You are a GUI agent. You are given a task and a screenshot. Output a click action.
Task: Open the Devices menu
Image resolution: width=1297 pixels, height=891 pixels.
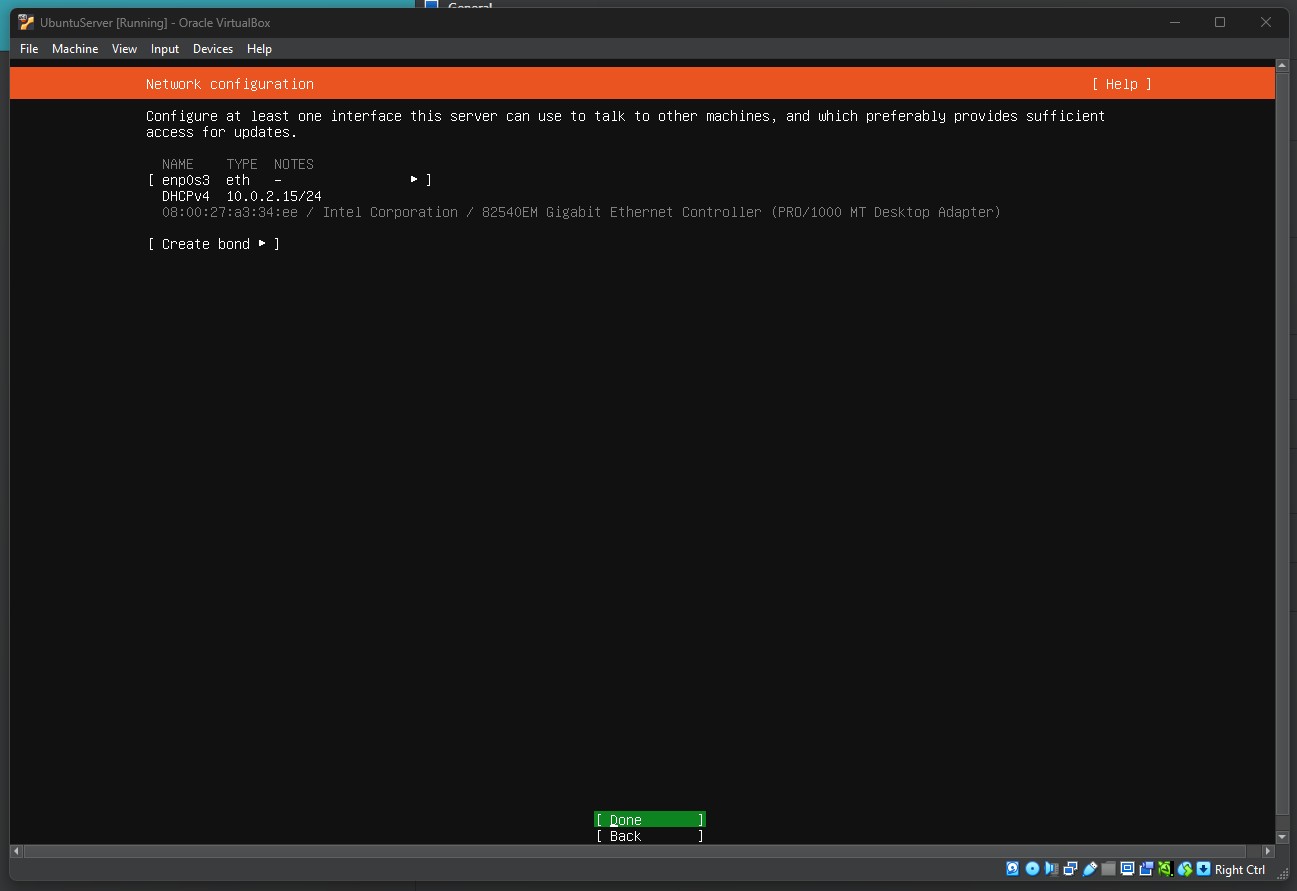pyautogui.click(x=213, y=48)
